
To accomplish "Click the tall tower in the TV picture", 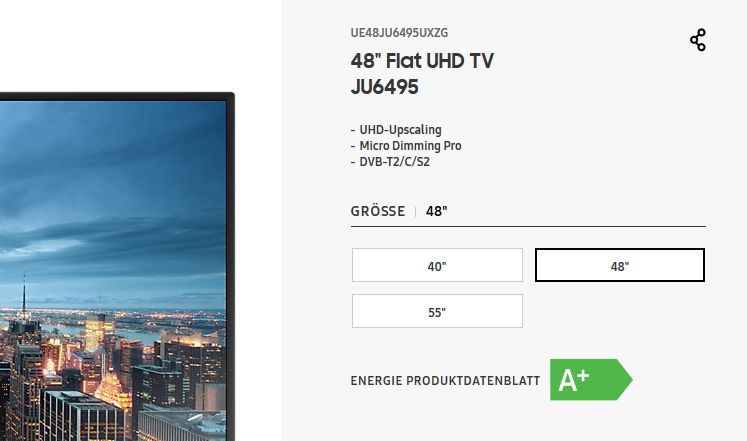I will point(24,297).
